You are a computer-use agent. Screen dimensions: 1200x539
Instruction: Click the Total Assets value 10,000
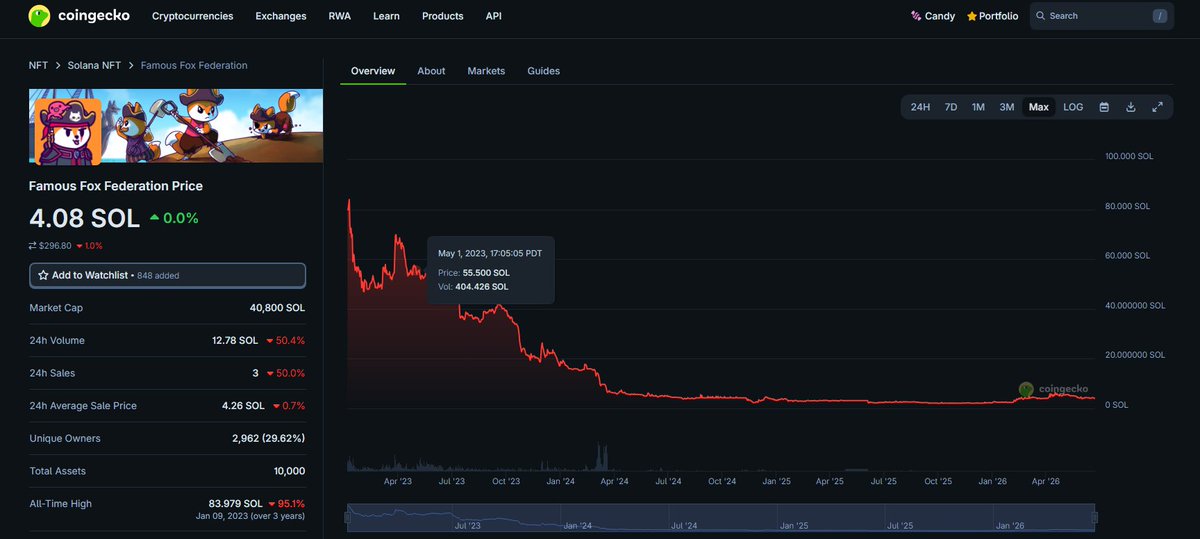pyautogui.click(x=290, y=470)
